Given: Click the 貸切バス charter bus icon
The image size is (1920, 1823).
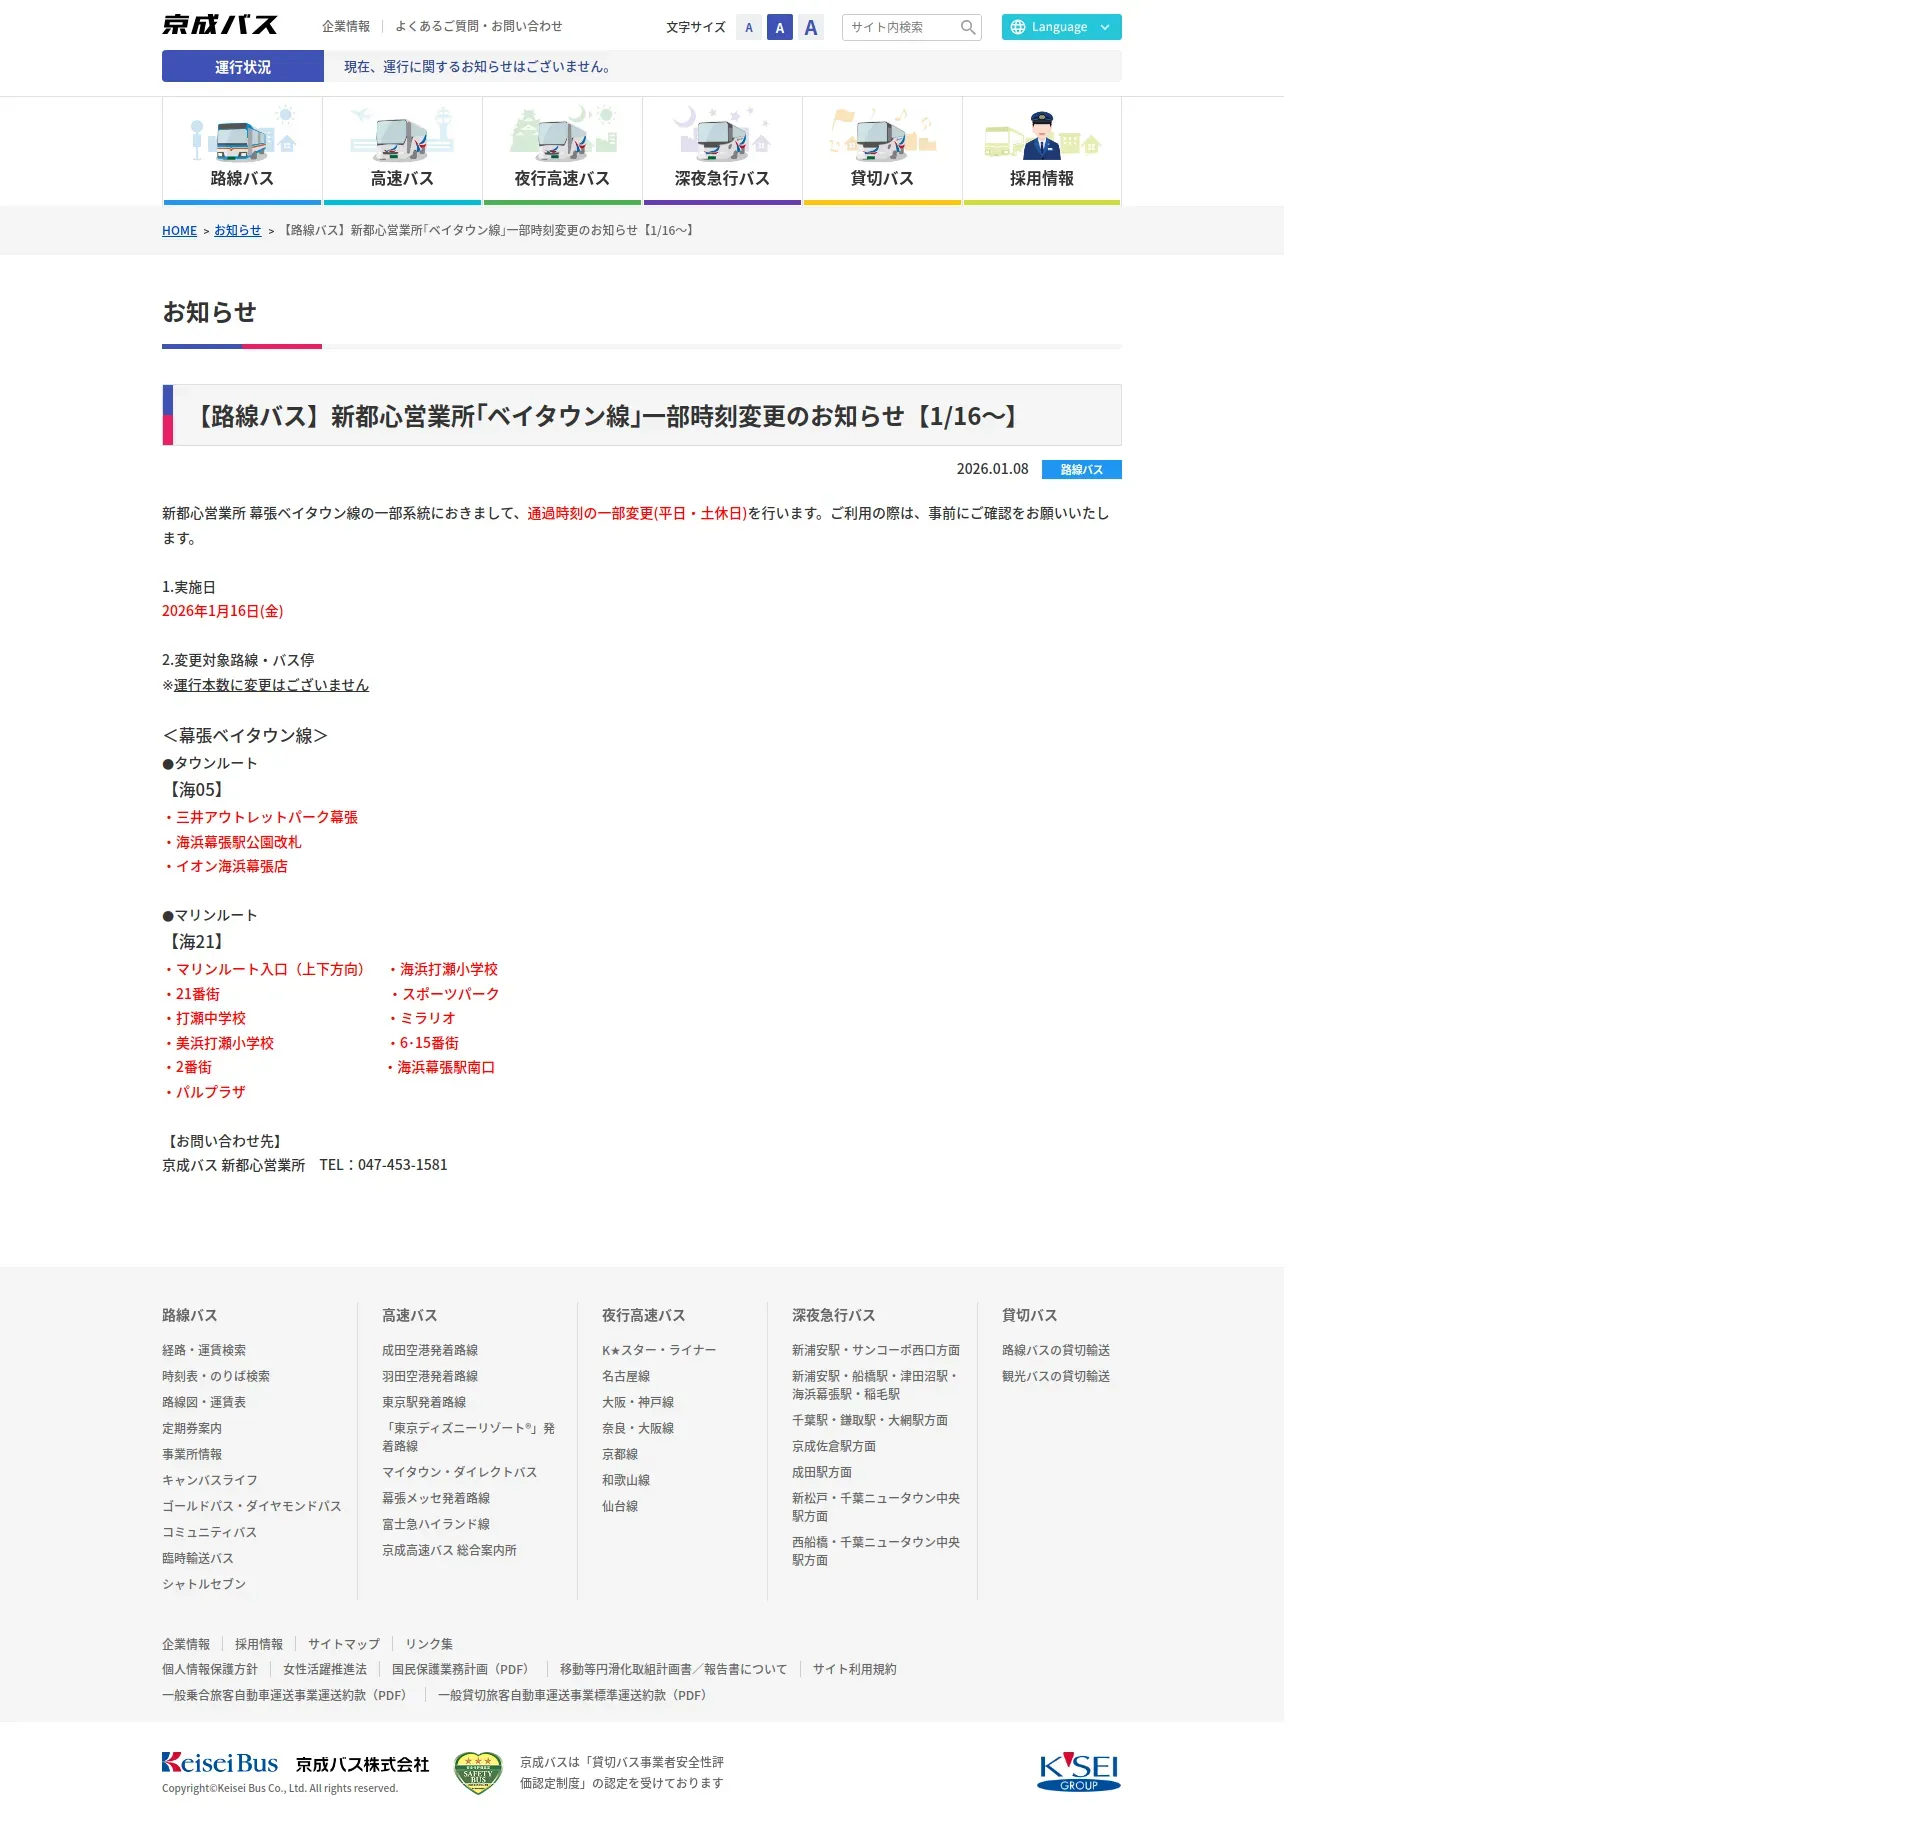Looking at the screenshot, I should [882, 138].
